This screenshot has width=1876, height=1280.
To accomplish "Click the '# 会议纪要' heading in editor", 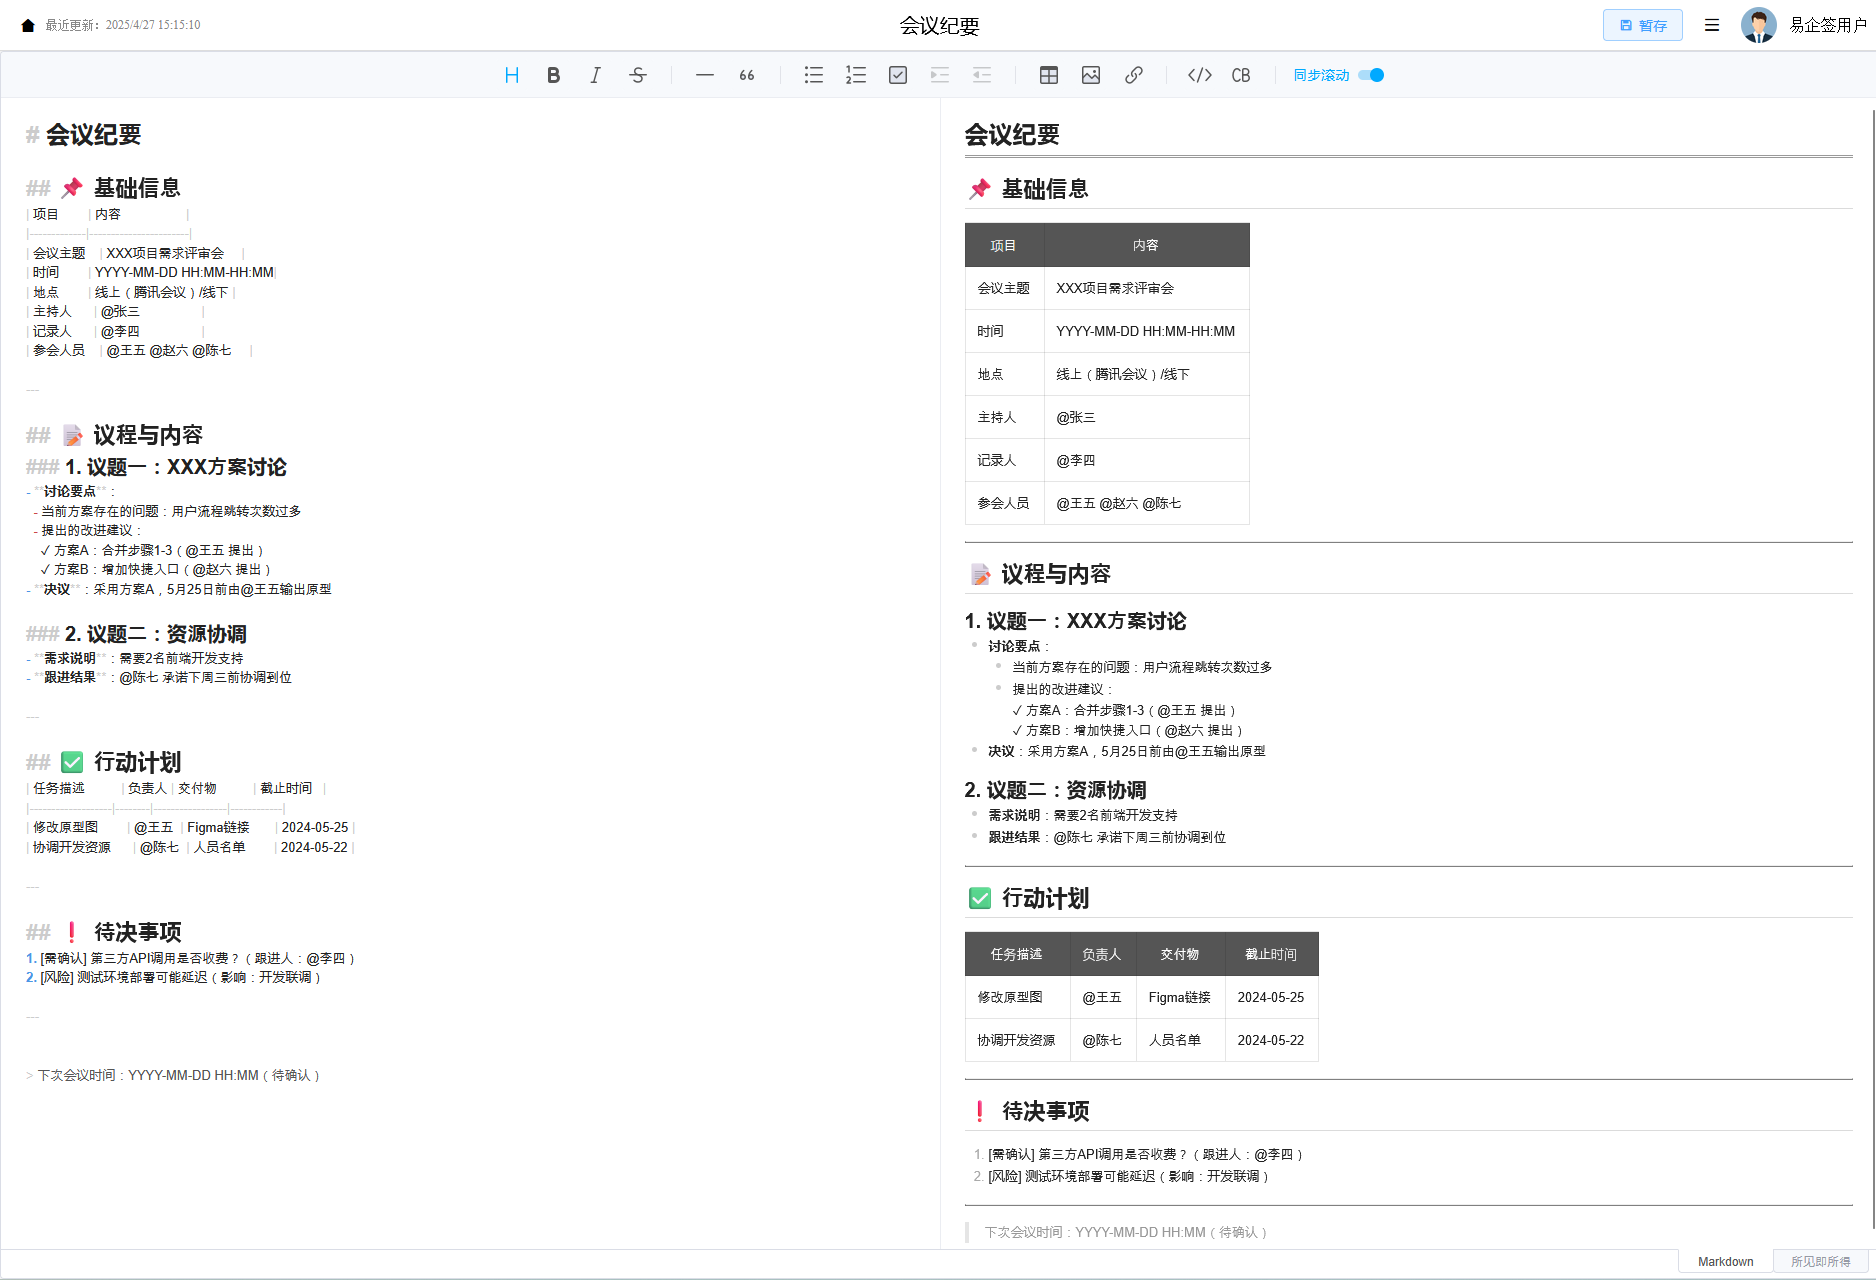I will (84, 135).
